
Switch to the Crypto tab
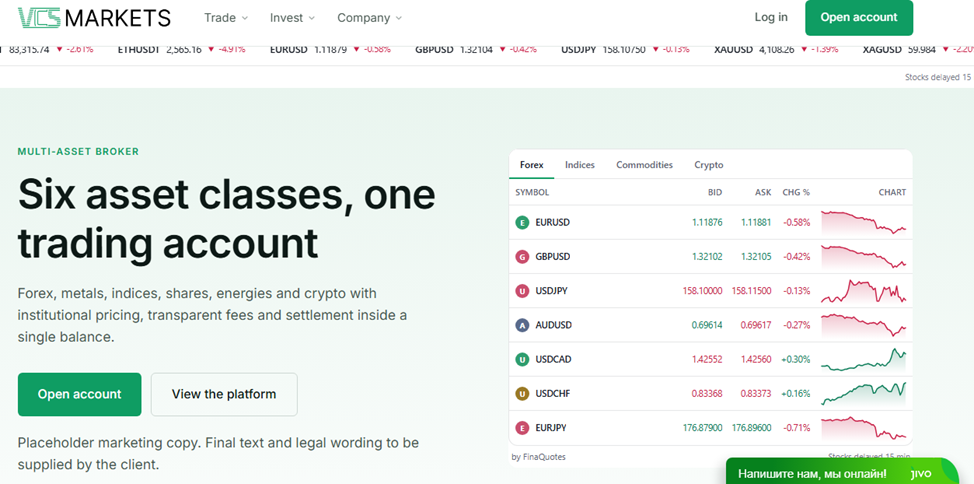click(x=709, y=165)
